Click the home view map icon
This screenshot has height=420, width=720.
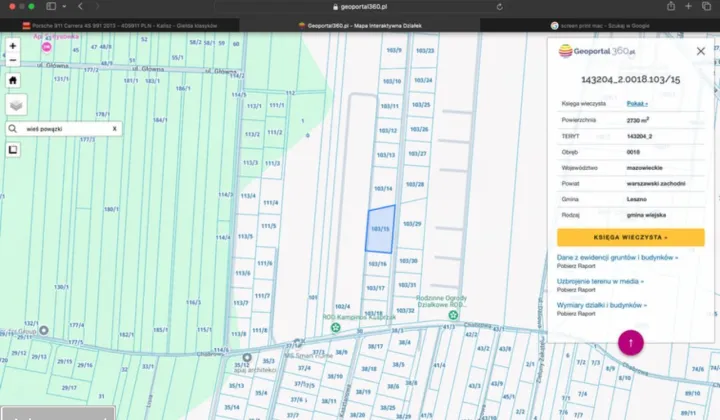13,81
